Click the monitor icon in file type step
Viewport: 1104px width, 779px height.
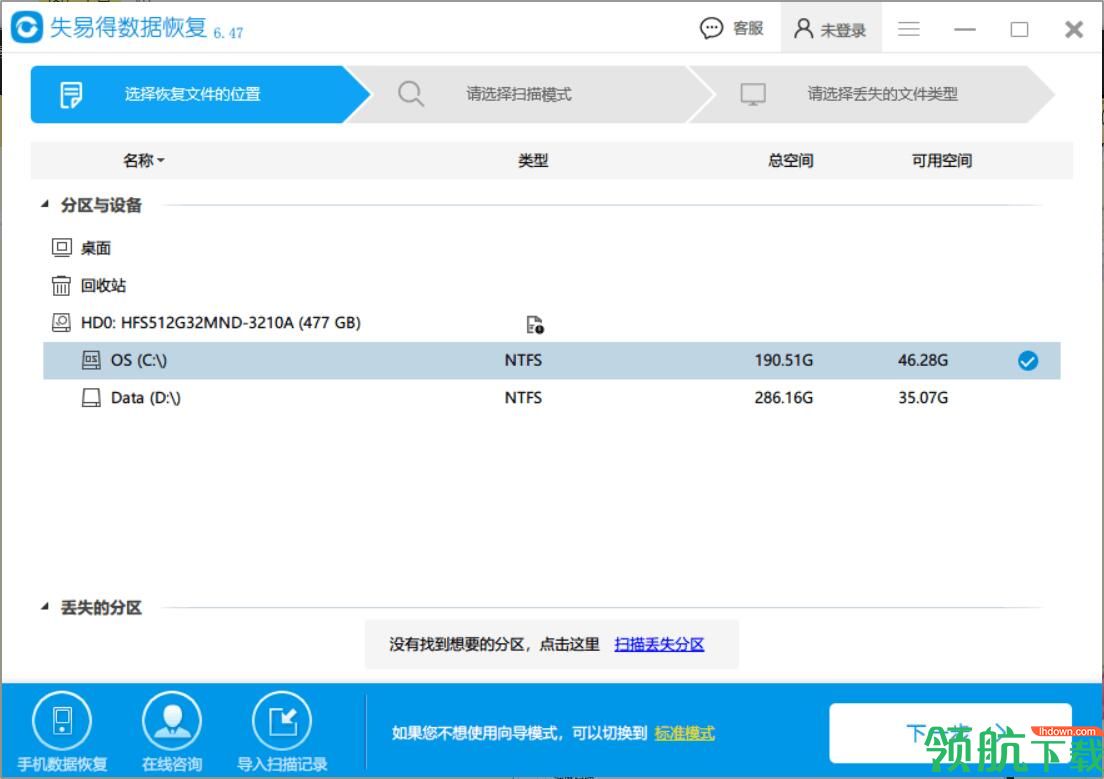[753, 94]
